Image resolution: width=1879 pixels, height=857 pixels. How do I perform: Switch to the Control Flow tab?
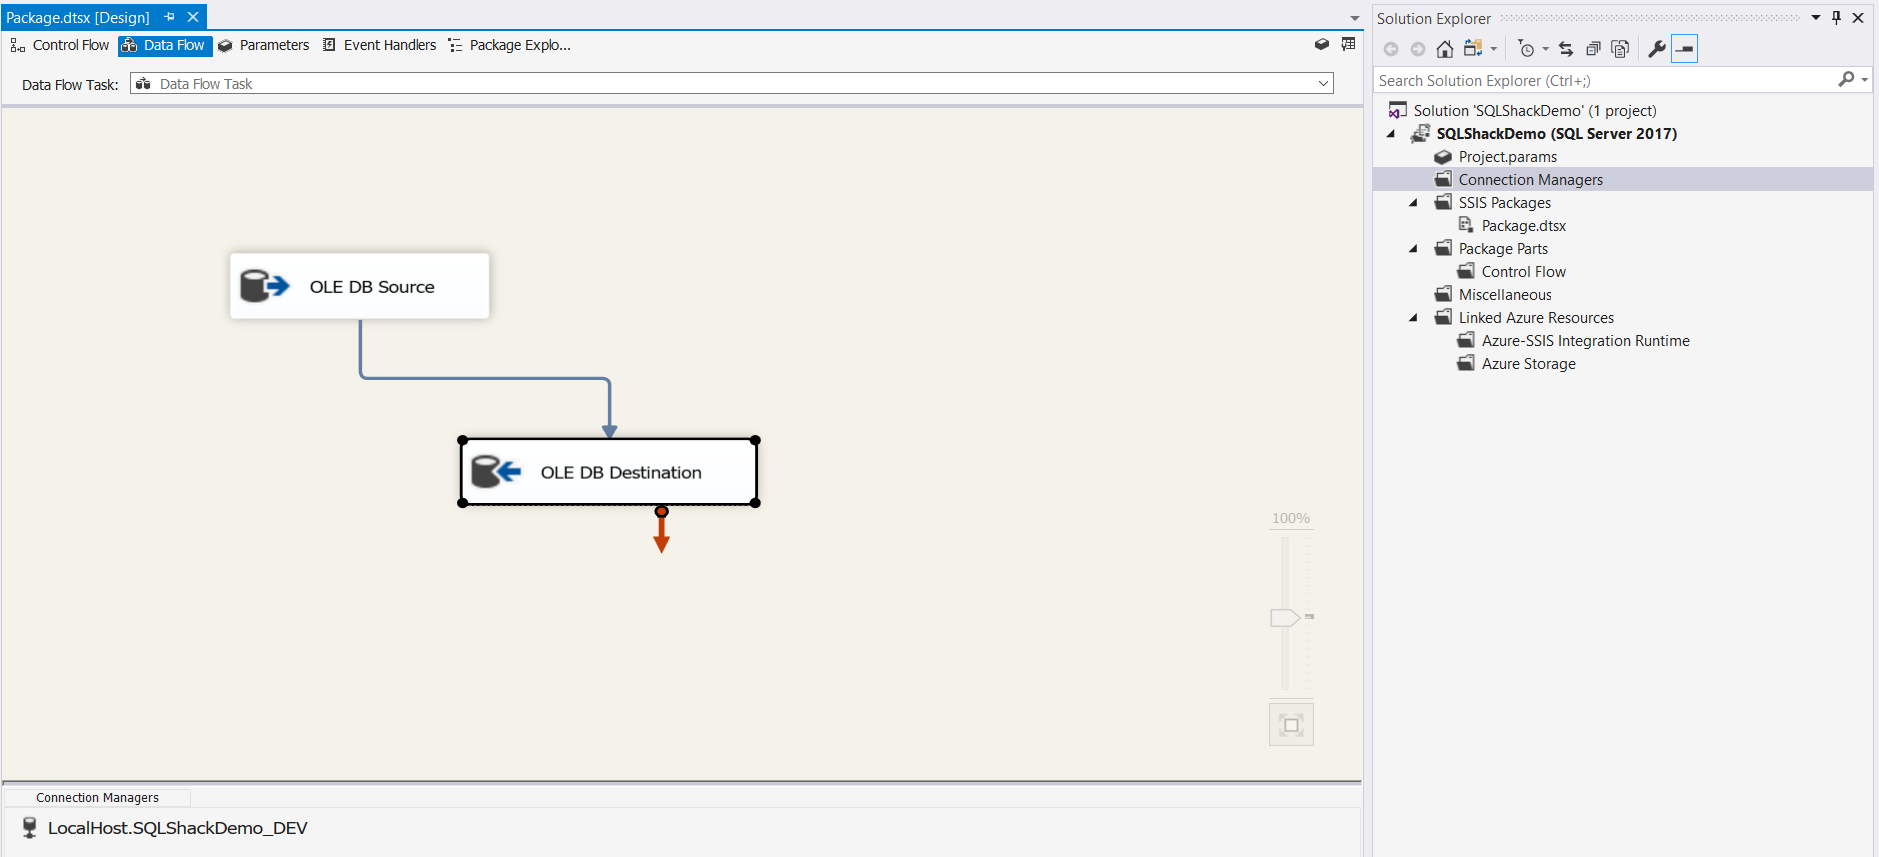click(60, 45)
